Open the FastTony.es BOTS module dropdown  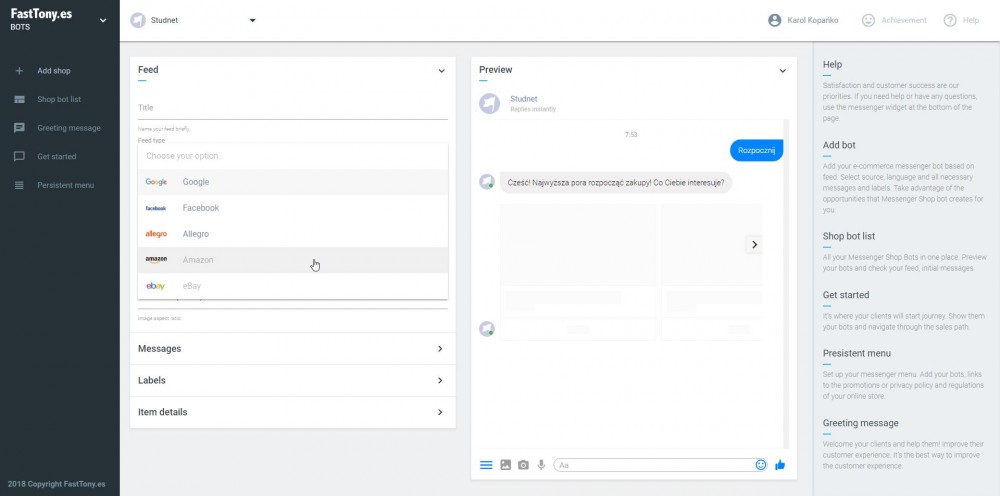pos(103,20)
